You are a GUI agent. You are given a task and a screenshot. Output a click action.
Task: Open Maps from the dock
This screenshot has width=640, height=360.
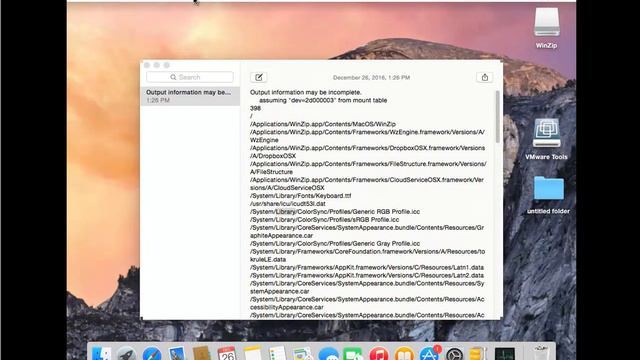[302, 353]
